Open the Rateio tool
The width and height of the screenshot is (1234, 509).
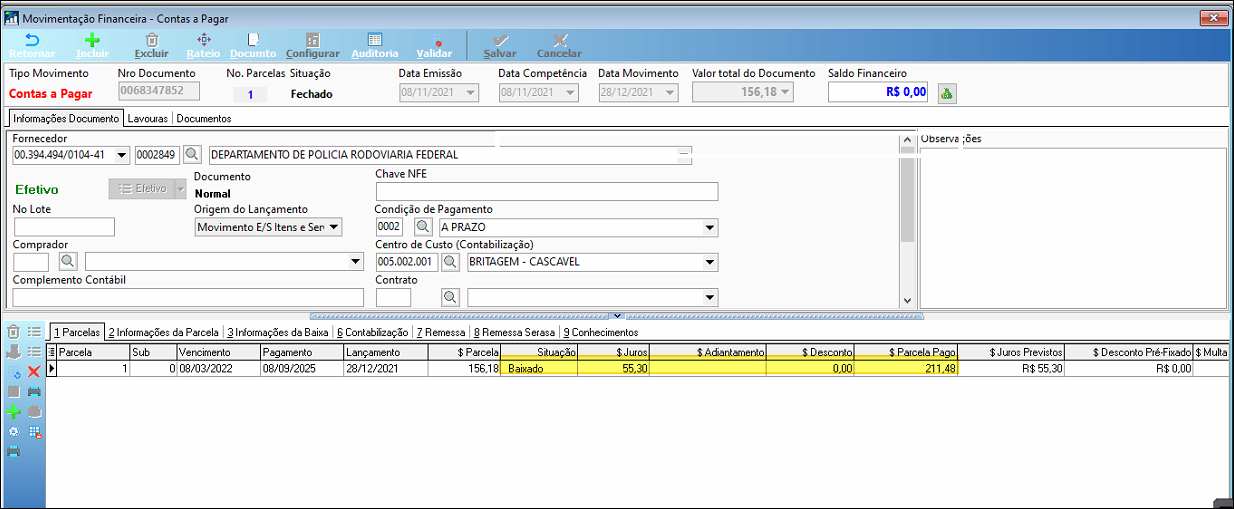tap(203, 45)
